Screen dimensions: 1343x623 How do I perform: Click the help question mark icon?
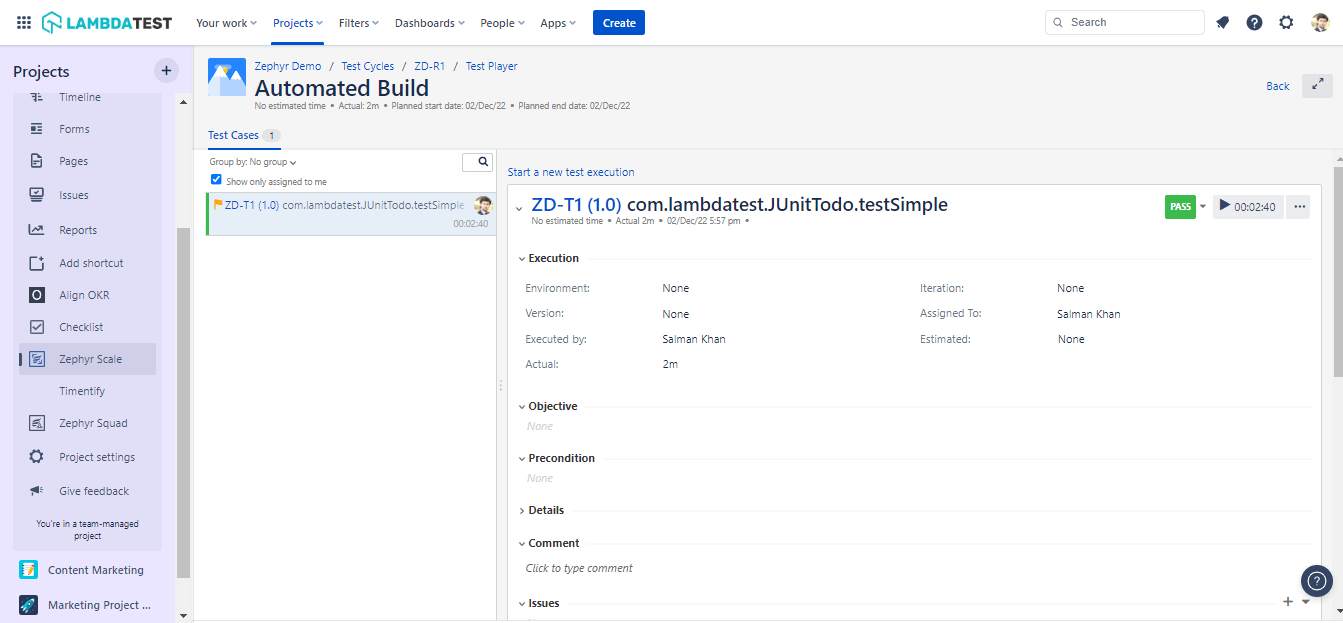click(1254, 22)
